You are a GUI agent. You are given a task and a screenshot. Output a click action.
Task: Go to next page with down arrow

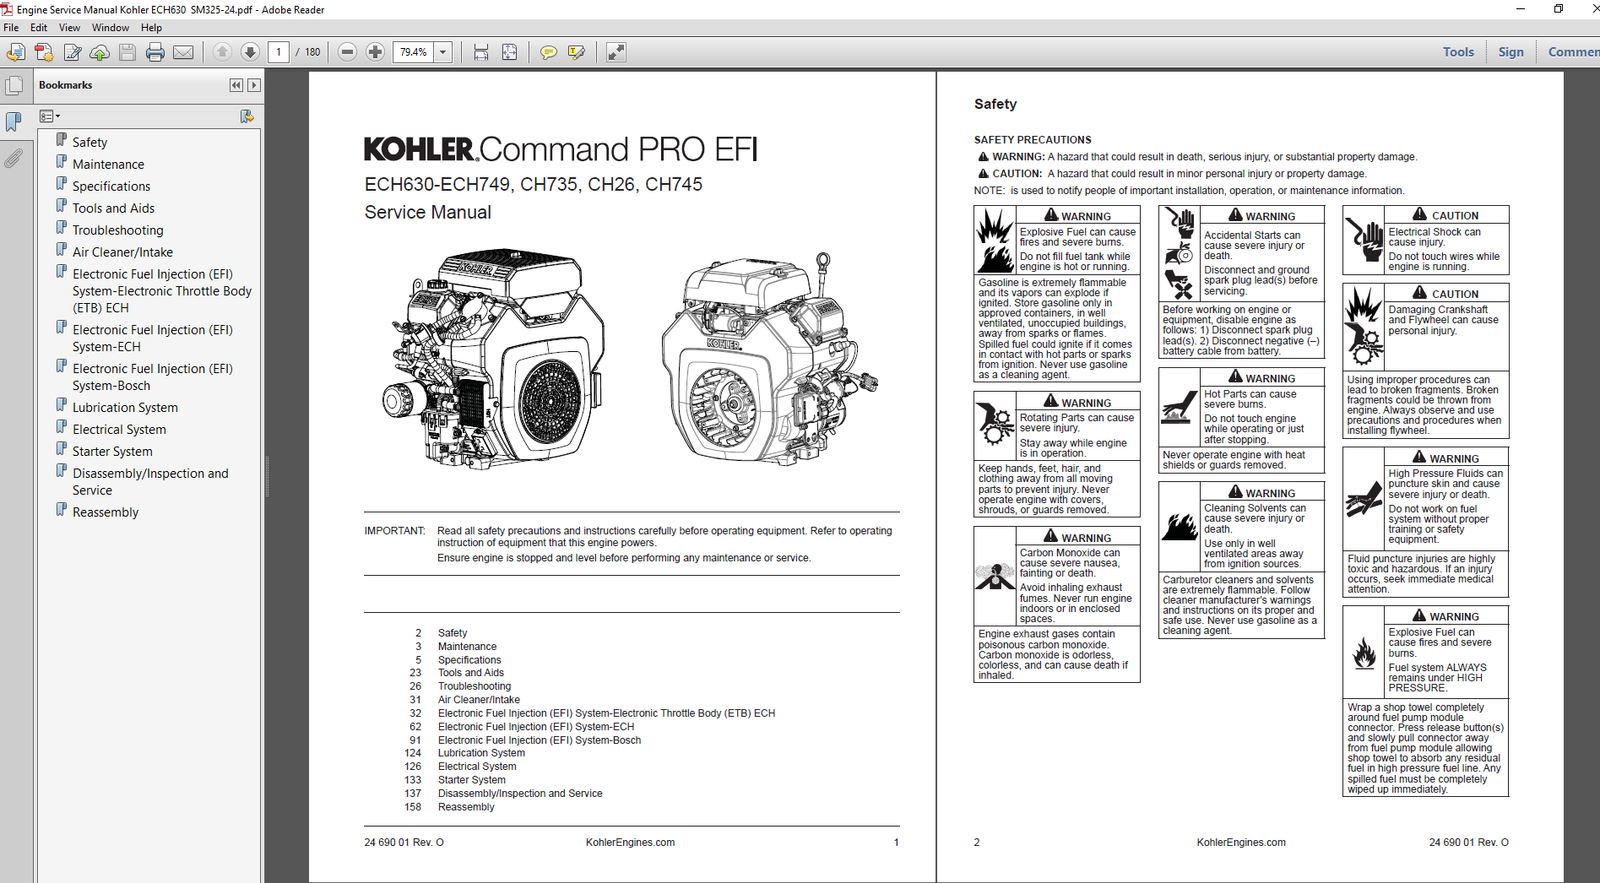[x=250, y=52]
